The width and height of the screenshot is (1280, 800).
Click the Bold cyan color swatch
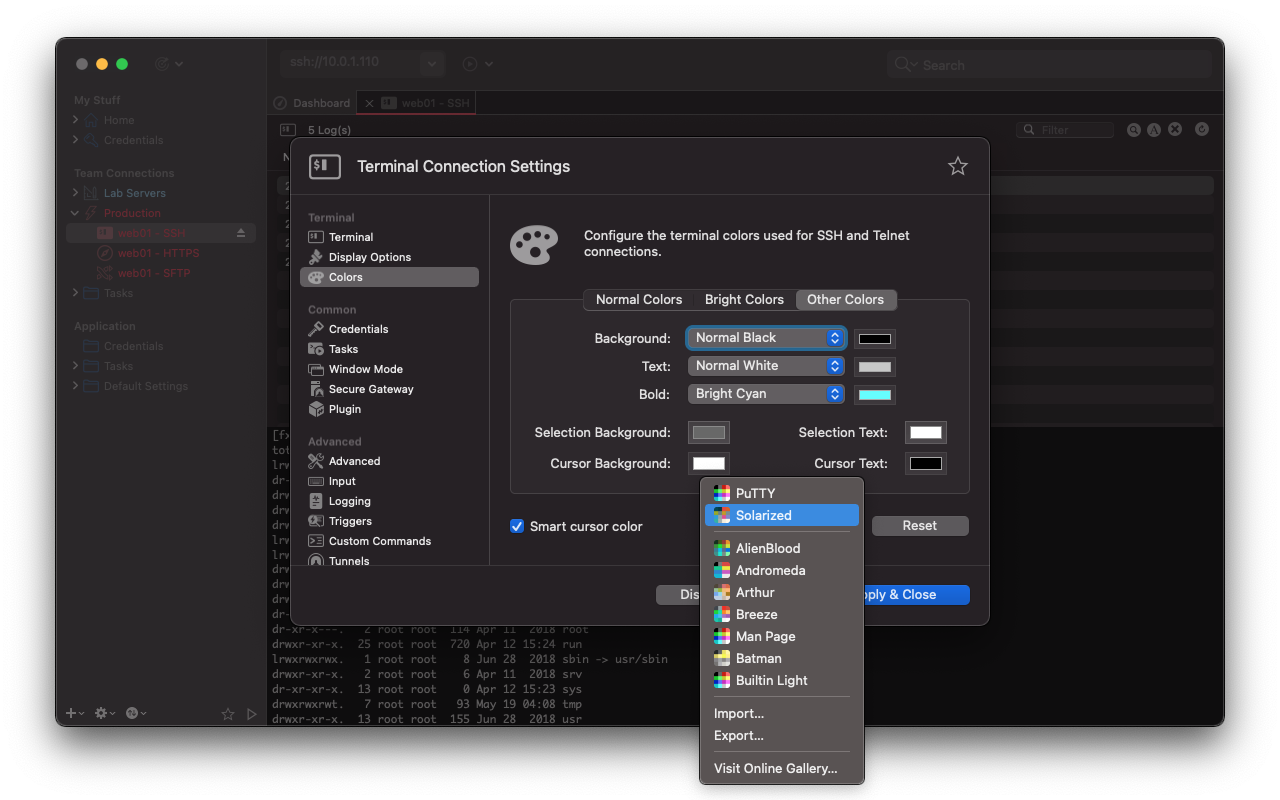[875, 395]
